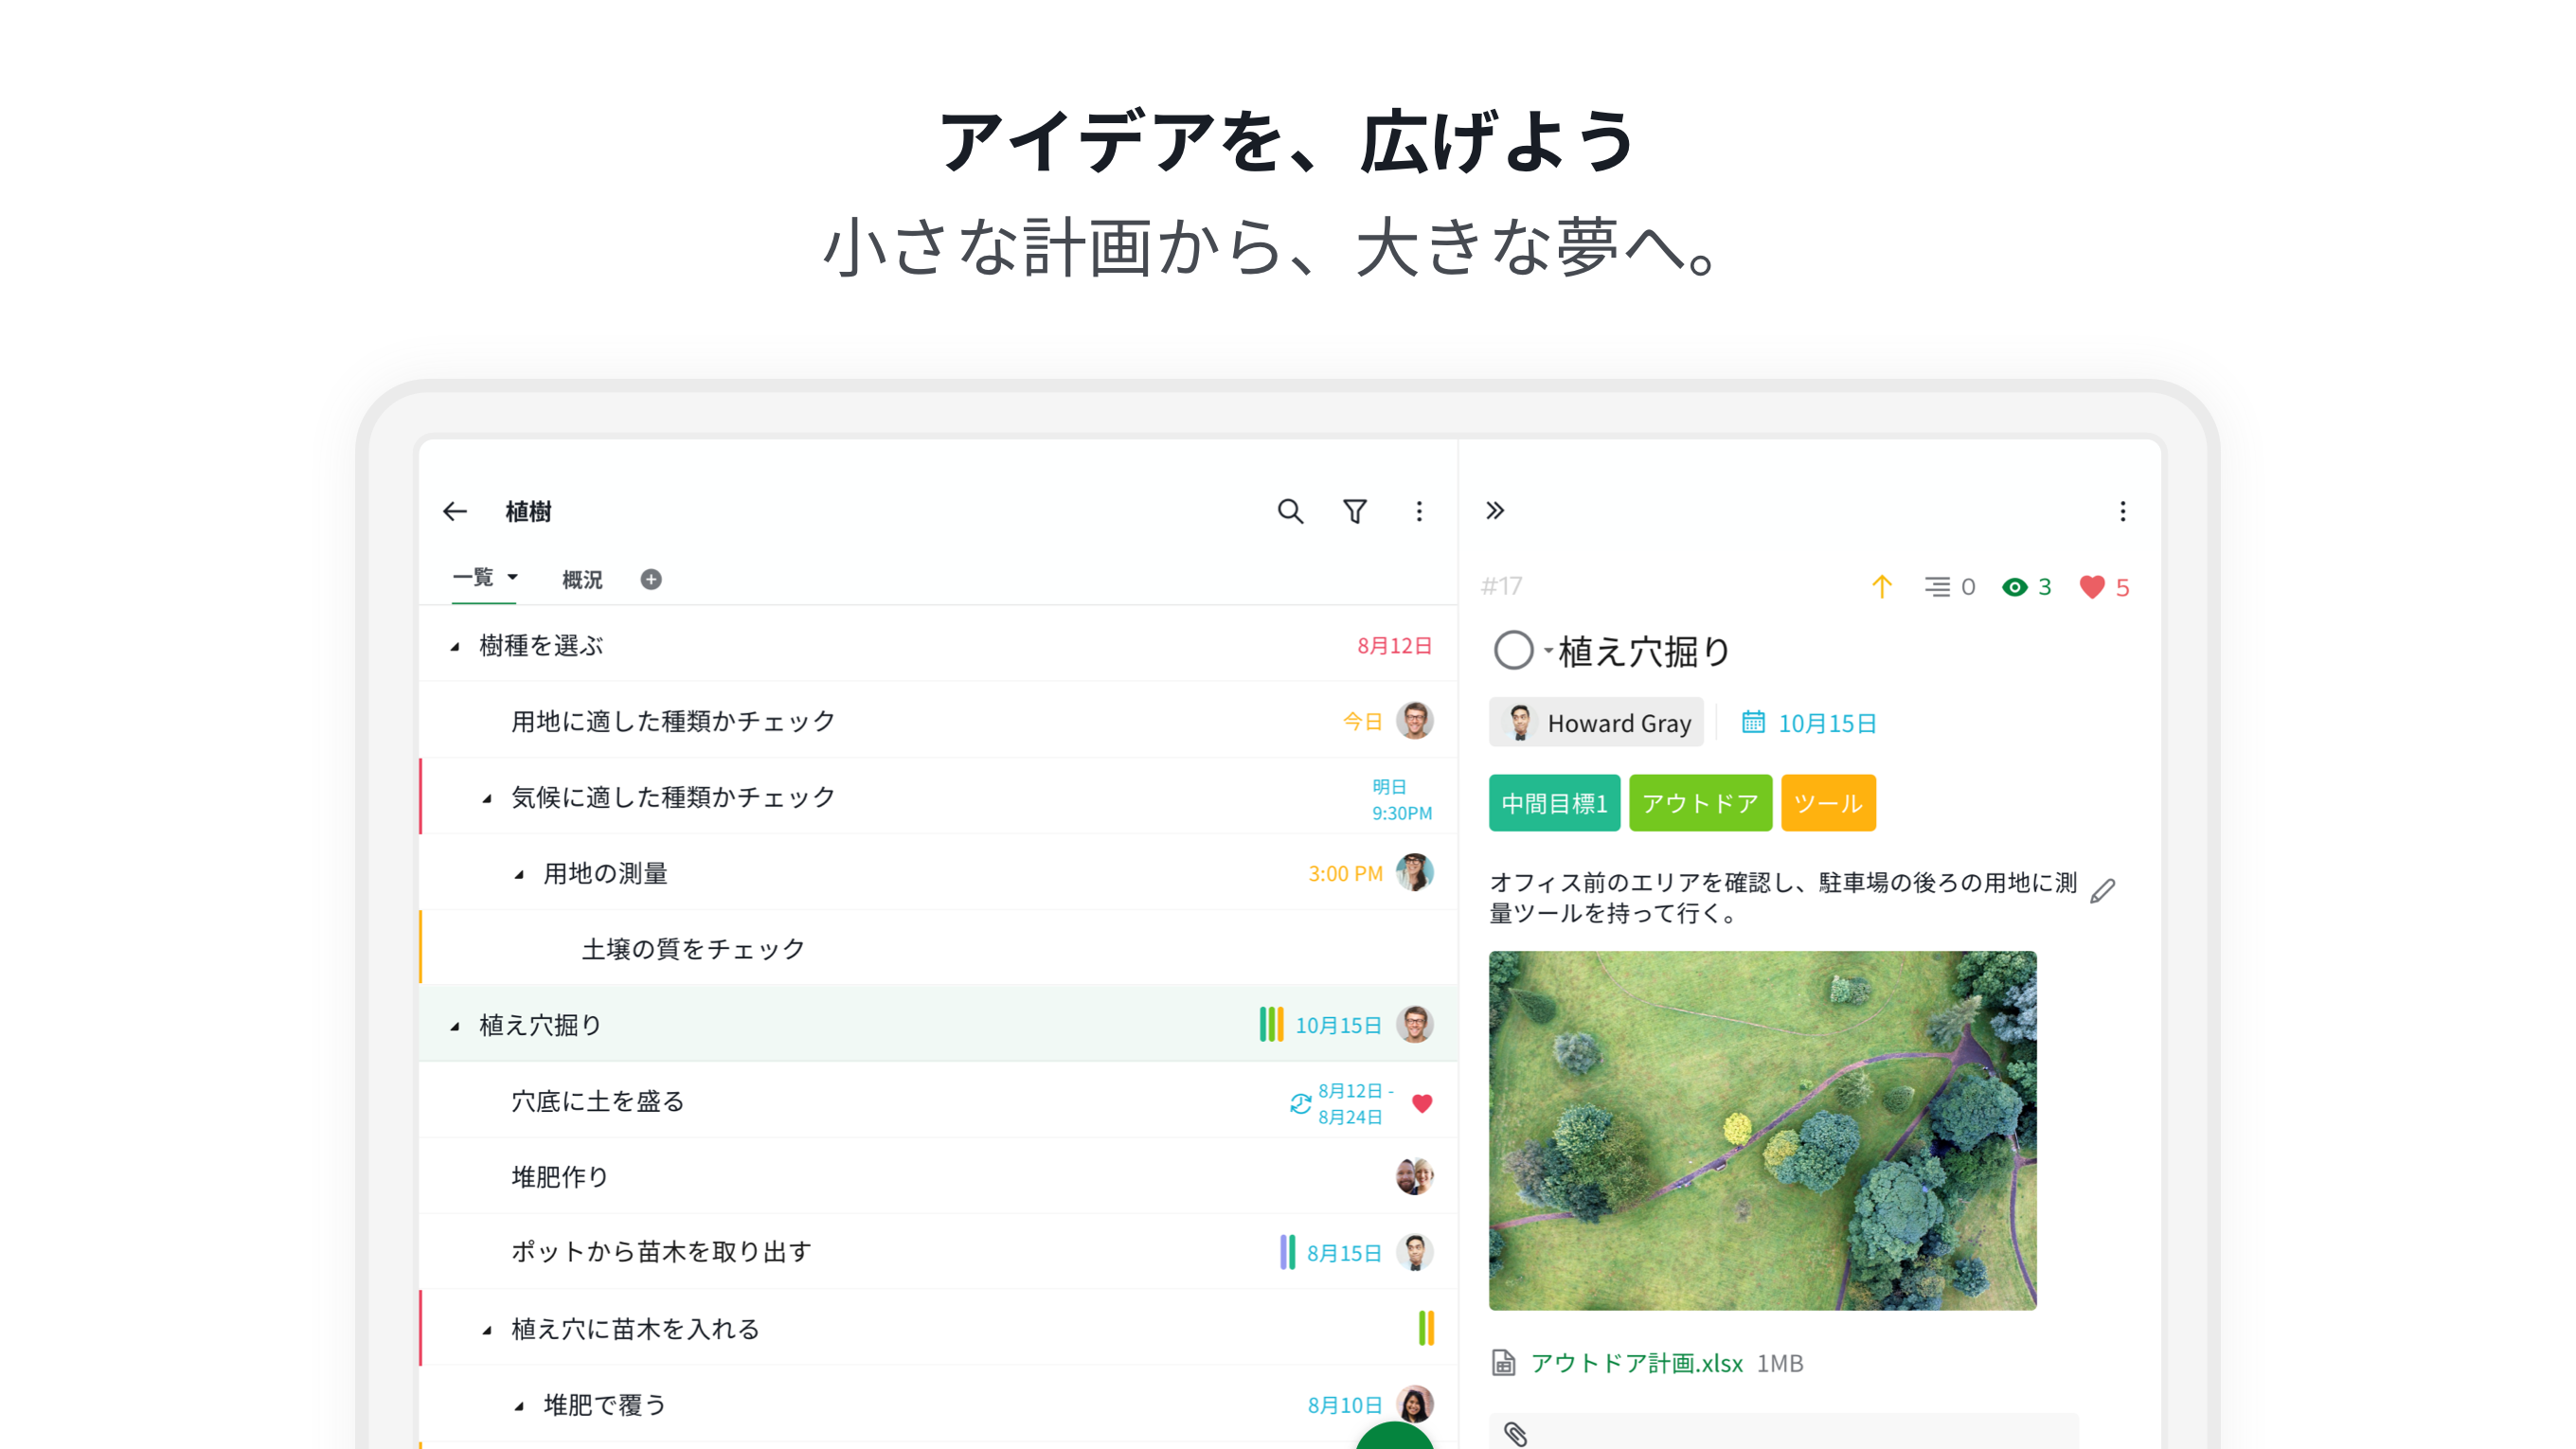The width and height of the screenshot is (2576, 1449).
Task: Click the file icon beside アウトドア計画.xlsx
Action: tap(1504, 1363)
